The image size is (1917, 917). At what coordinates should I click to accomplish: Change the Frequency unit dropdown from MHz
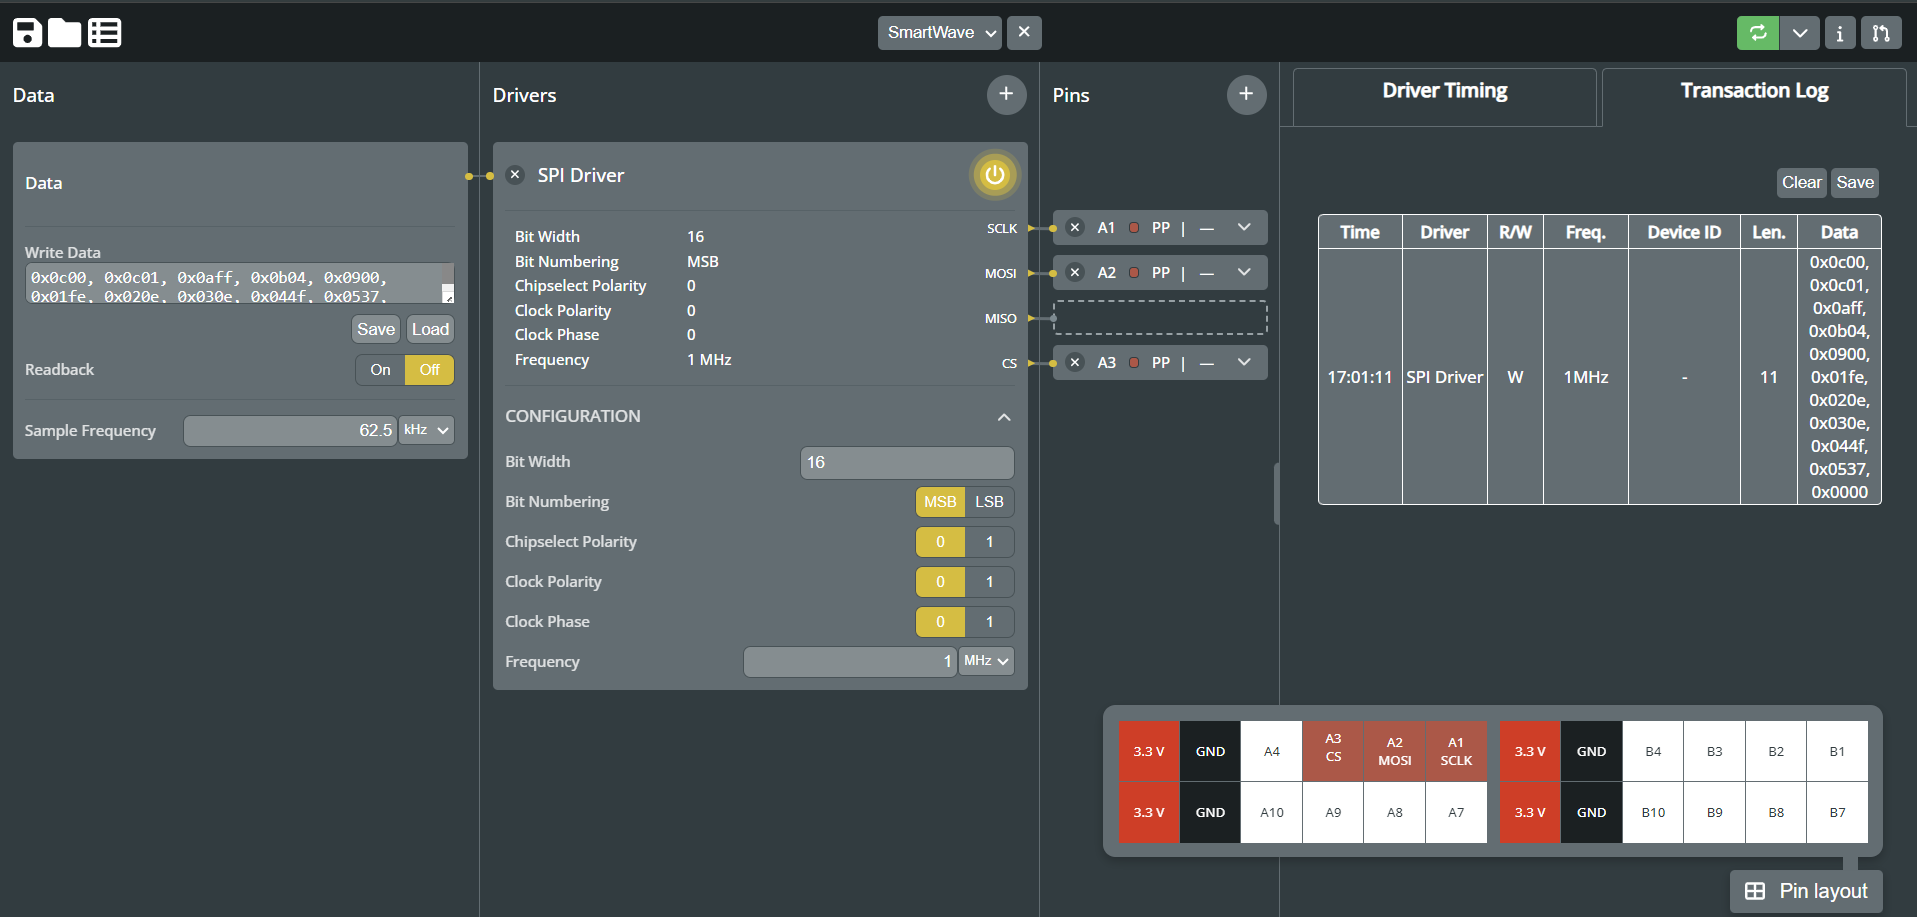click(x=985, y=661)
